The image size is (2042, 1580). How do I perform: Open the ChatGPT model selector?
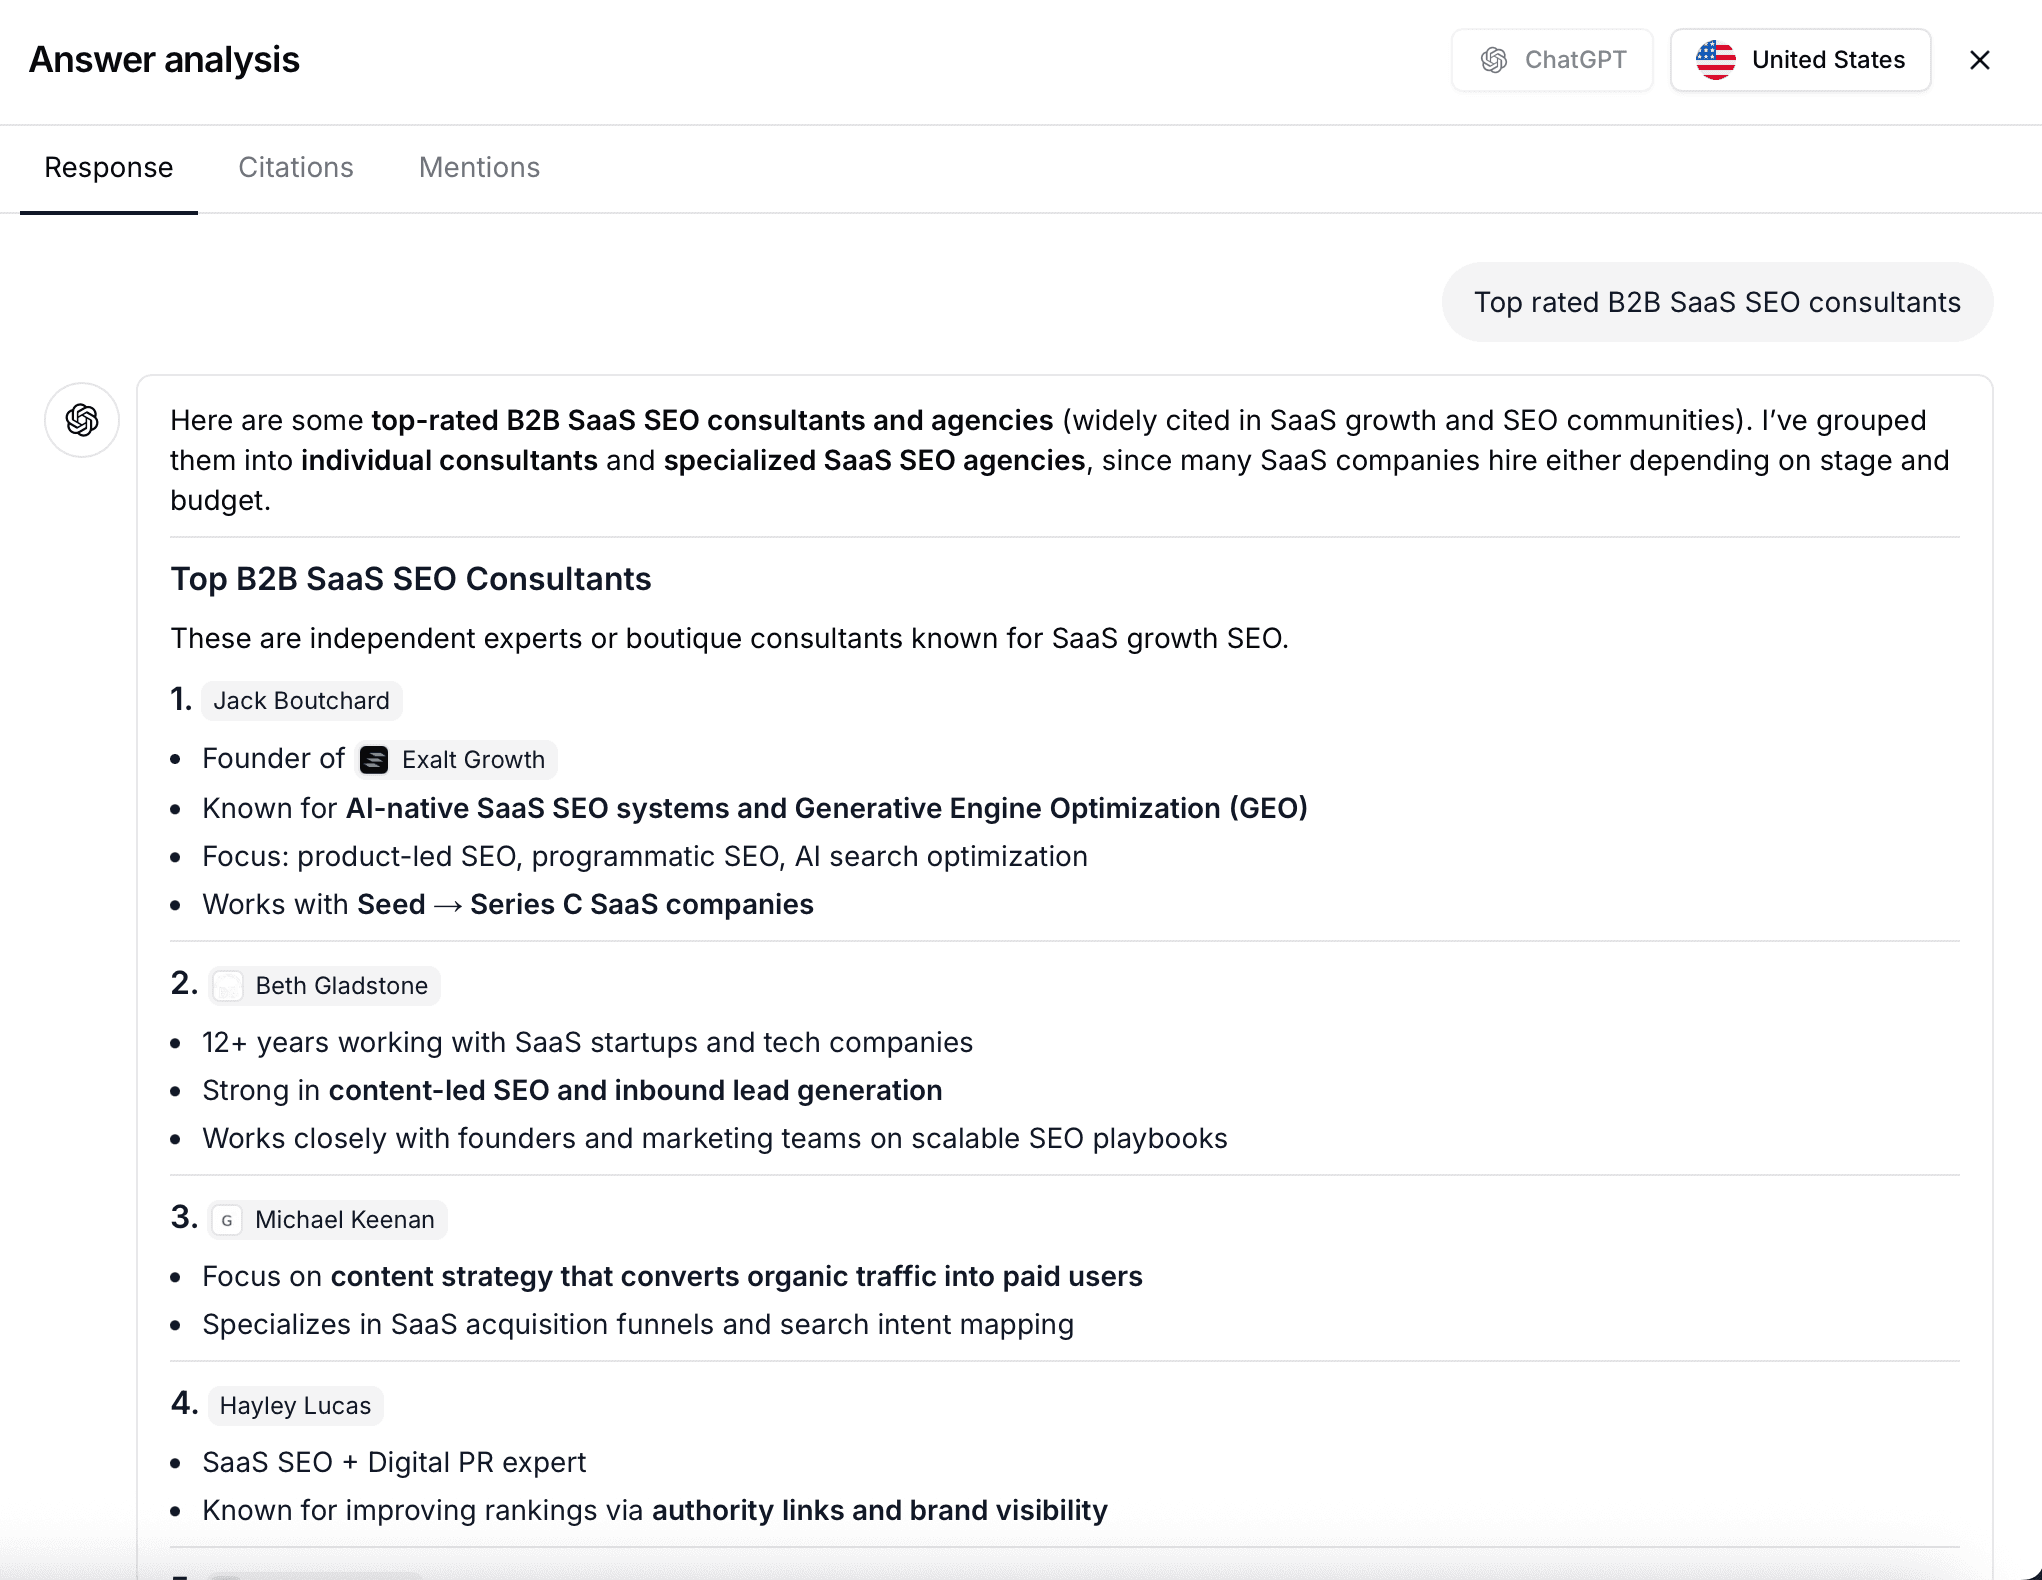[x=1552, y=59]
